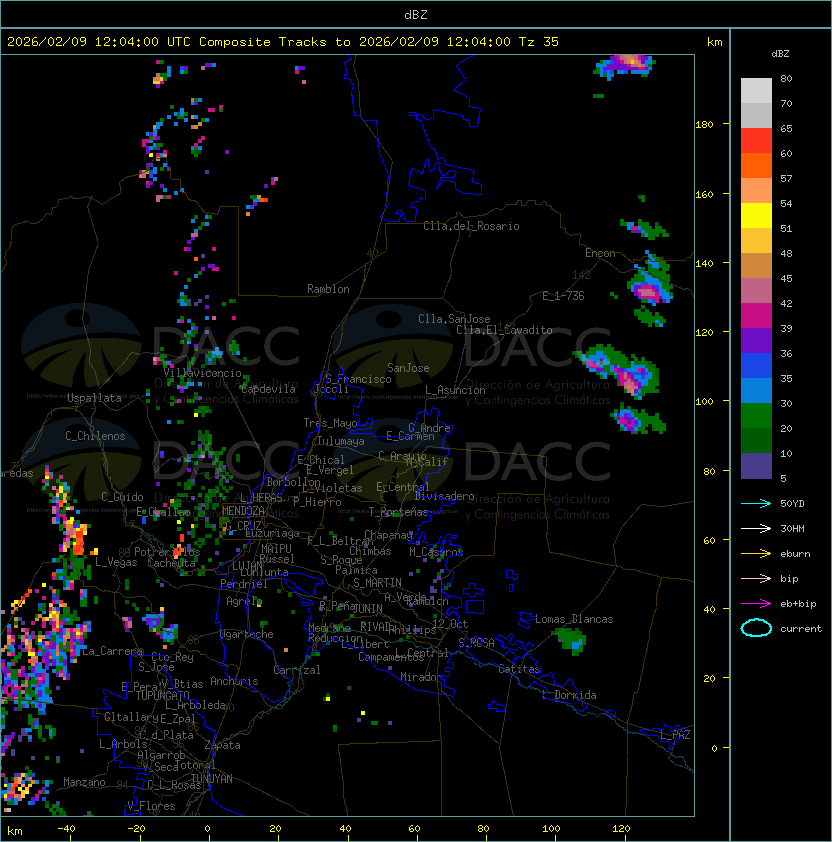Click the 'Ugarteche' map label

coord(247,634)
